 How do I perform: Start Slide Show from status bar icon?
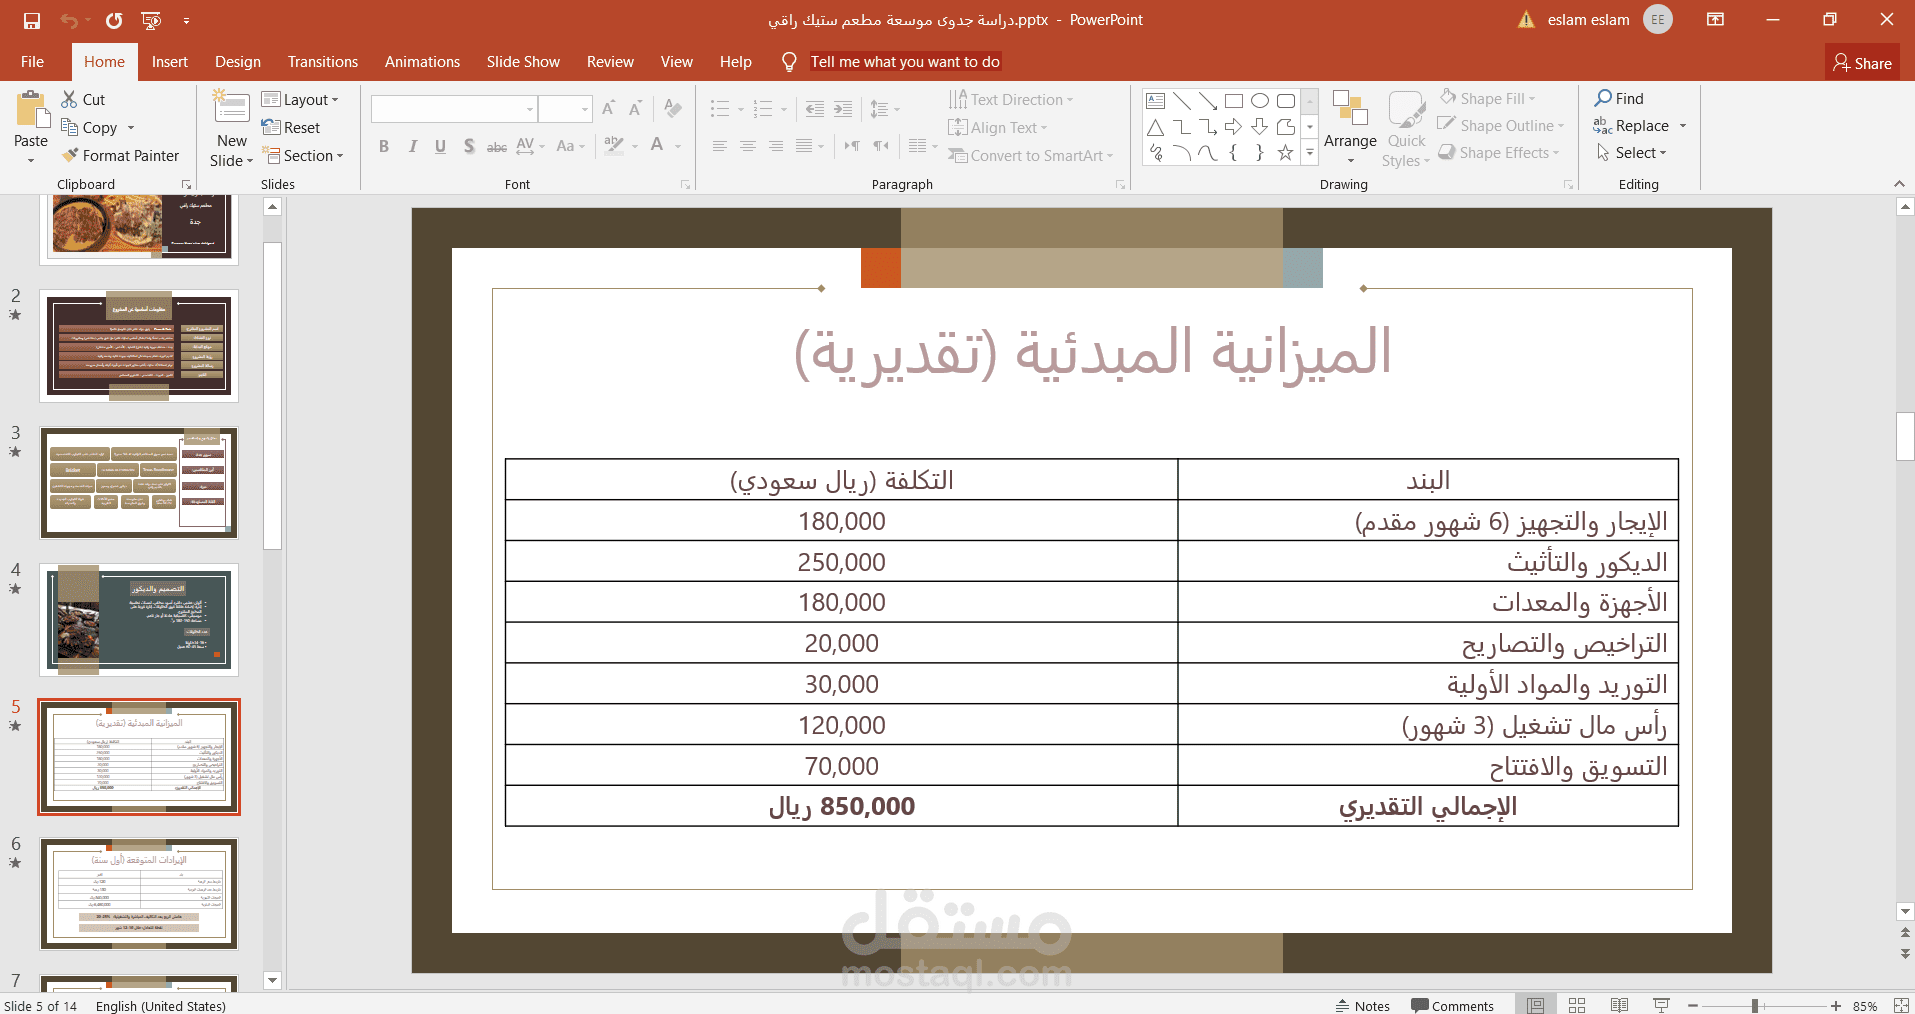[1661, 1005]
